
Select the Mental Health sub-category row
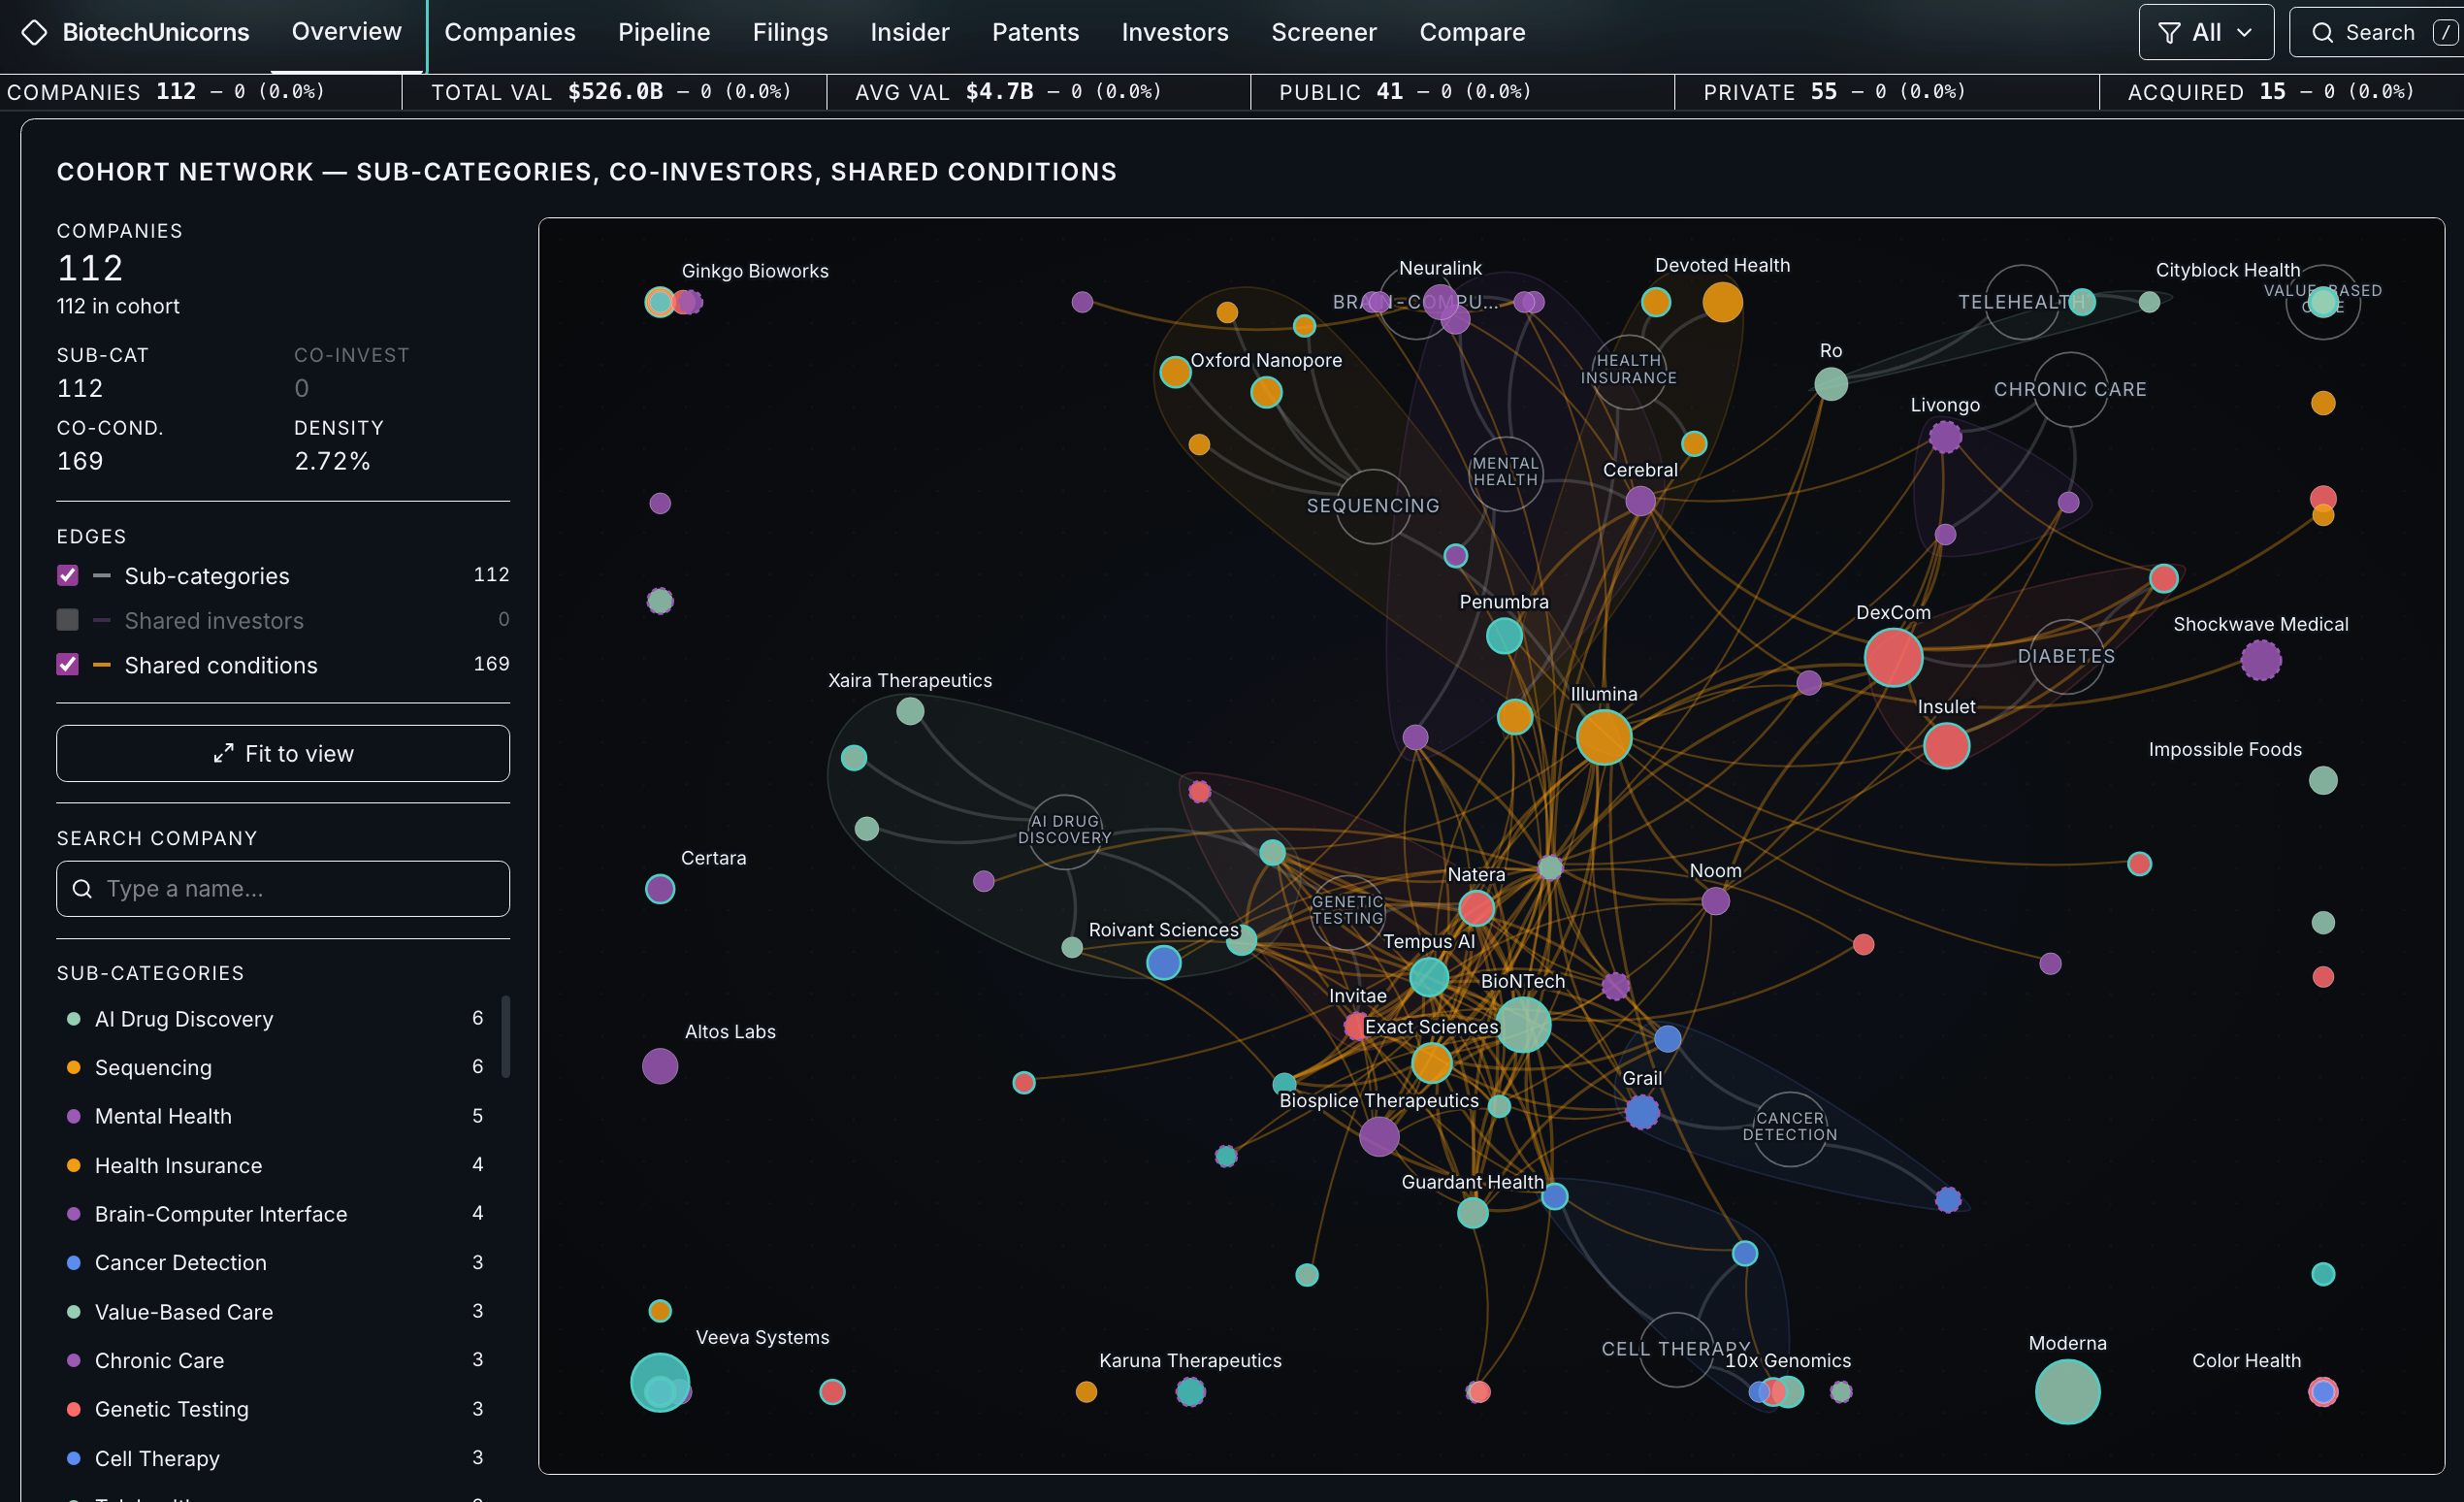pyautogui.click(x=275, y=1117)
